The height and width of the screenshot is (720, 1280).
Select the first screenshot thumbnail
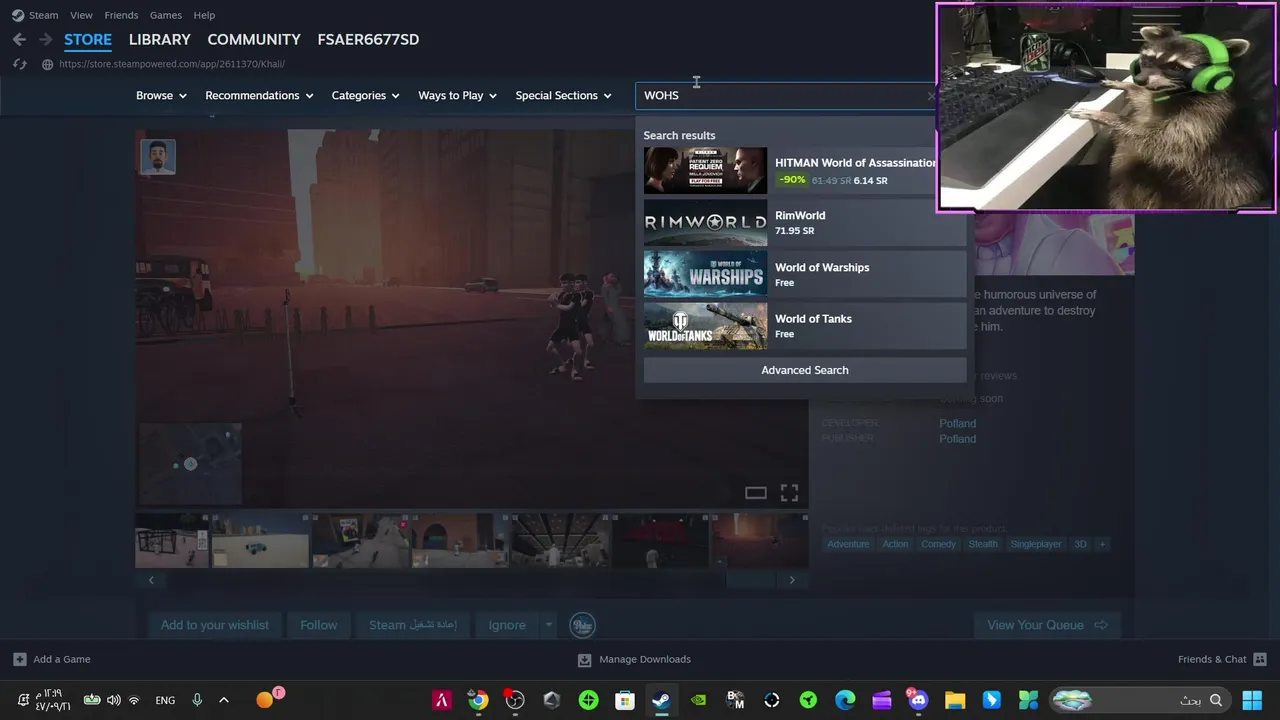click(172, 540)
